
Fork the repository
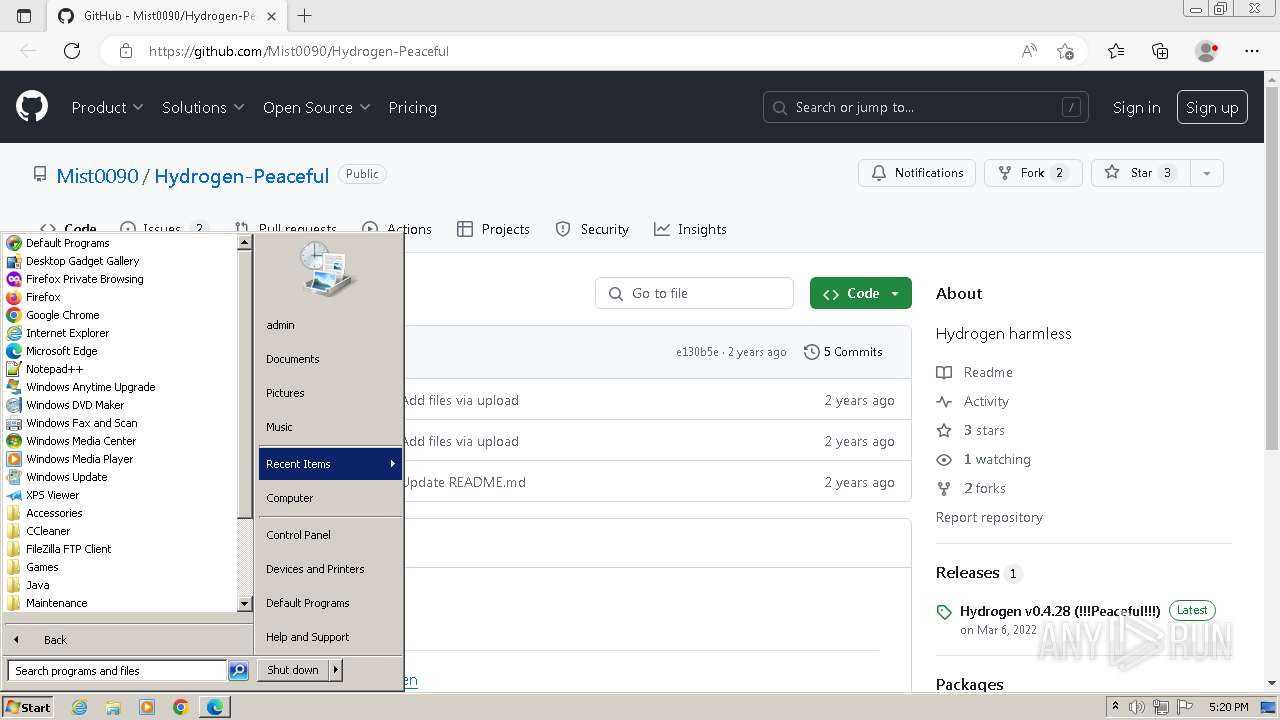point(1033,173)
